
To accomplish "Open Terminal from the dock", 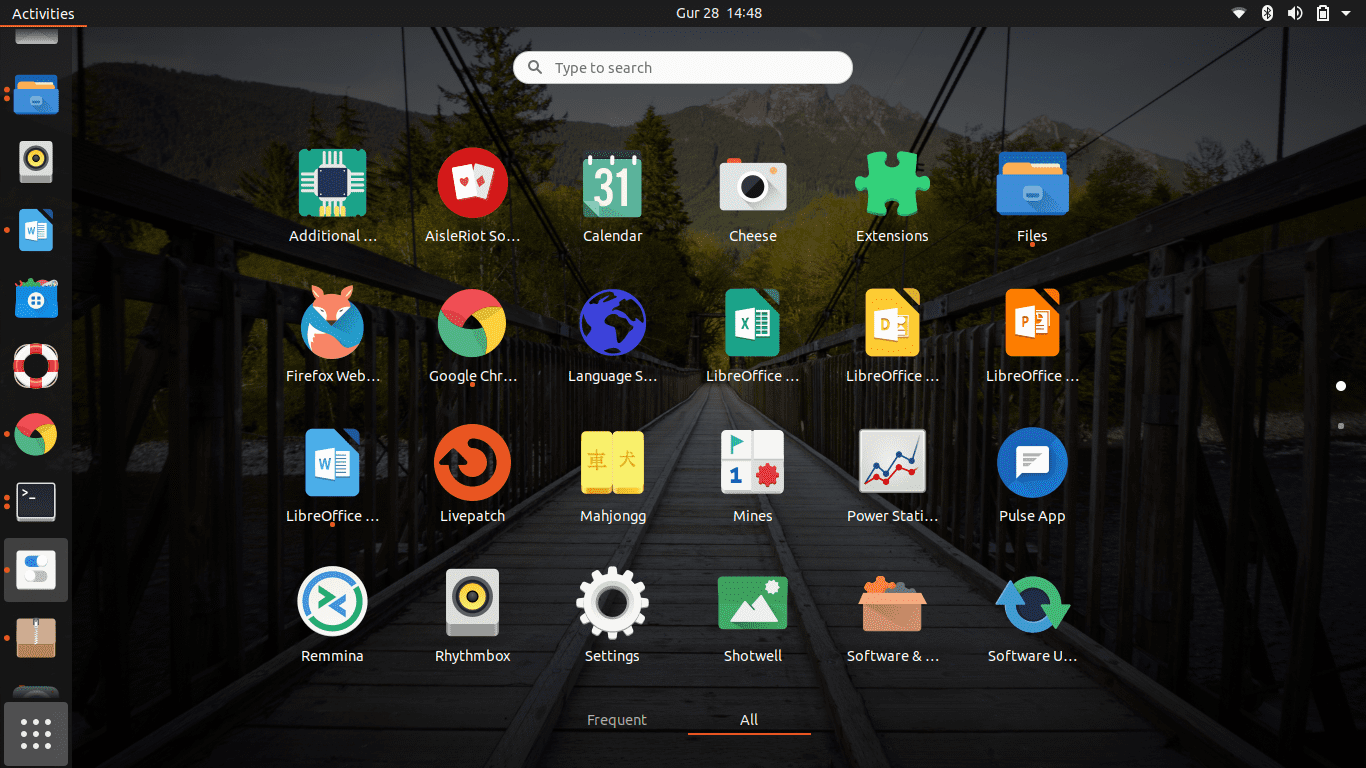I will (x=36, y=502).
